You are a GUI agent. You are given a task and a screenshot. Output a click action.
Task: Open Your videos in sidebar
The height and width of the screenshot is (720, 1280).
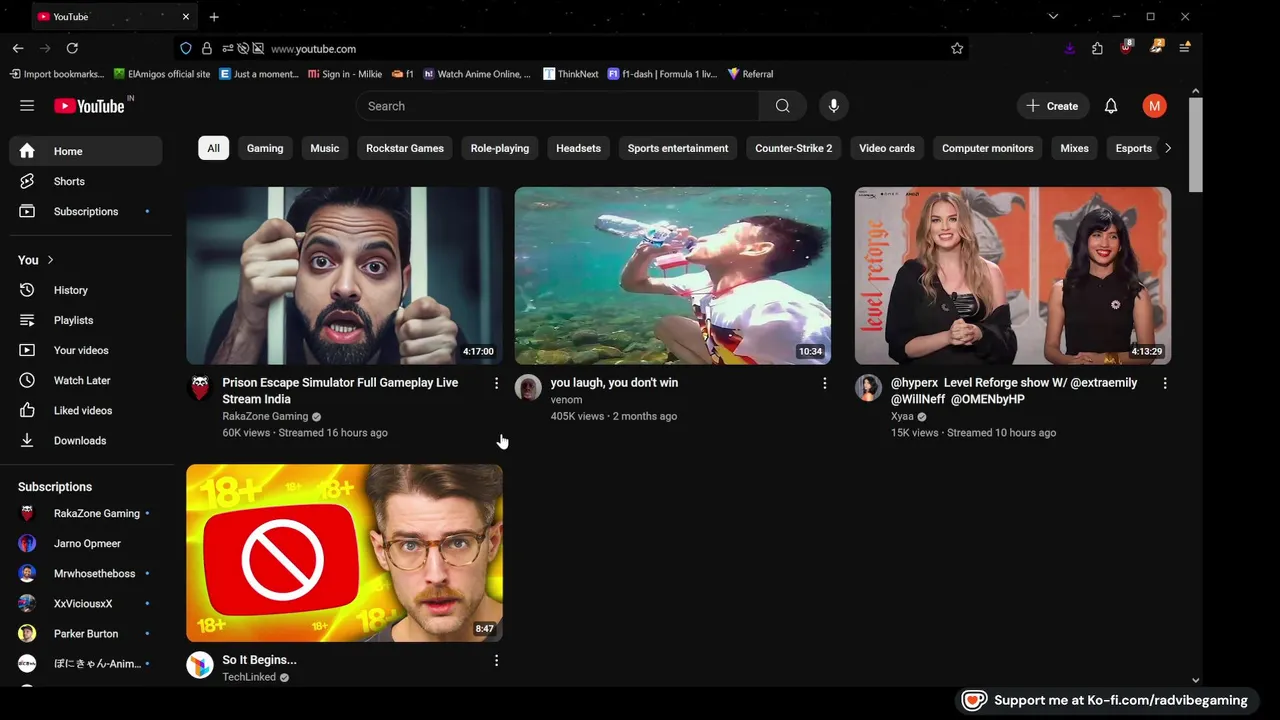coord(86,350)
